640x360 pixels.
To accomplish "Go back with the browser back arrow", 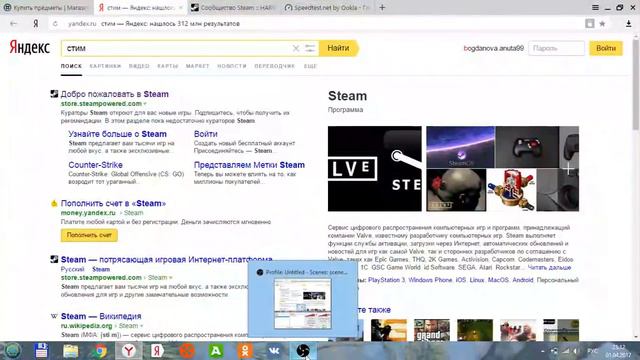I will tap(13, 24).
